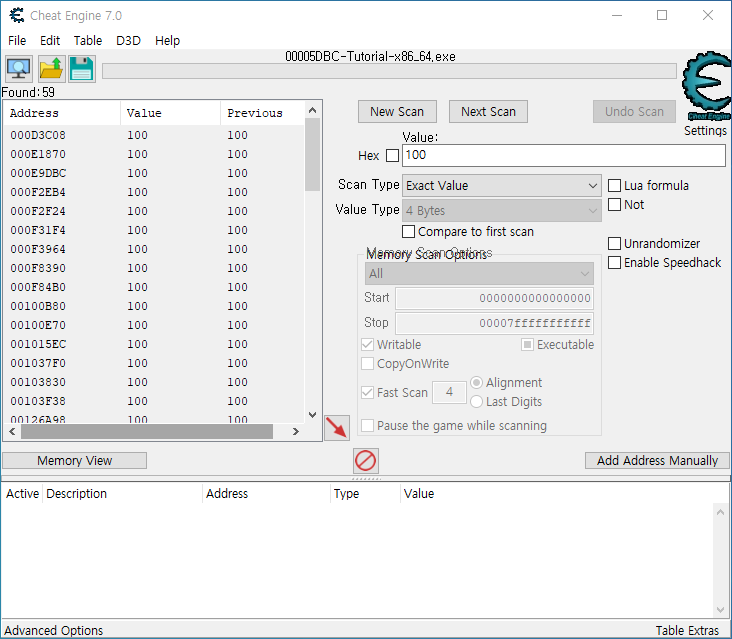Click the results scroll down arrow

pos(313,414)
